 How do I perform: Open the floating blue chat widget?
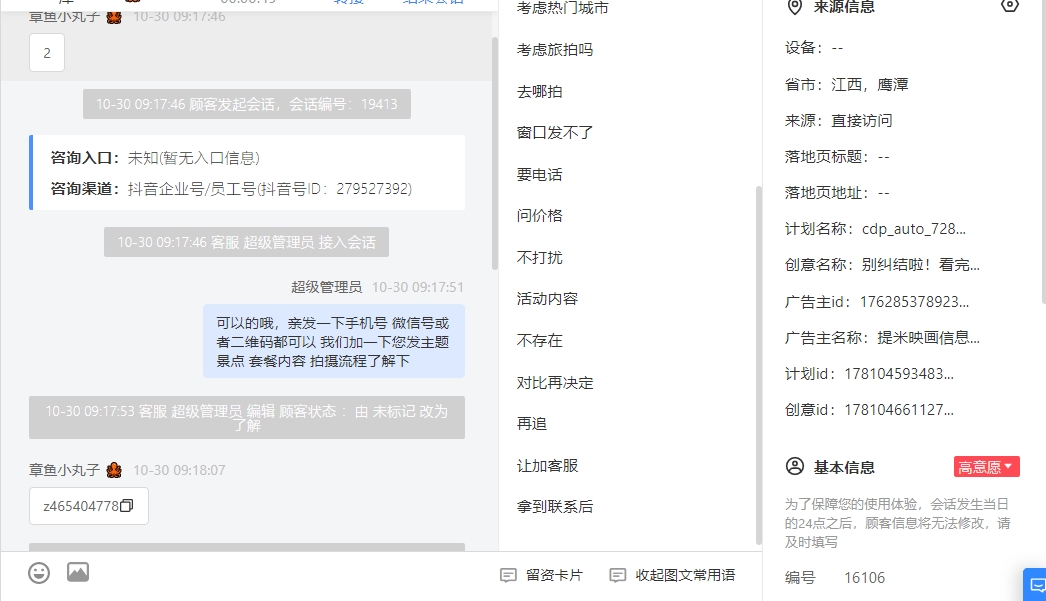click(x=1036, y=585)
